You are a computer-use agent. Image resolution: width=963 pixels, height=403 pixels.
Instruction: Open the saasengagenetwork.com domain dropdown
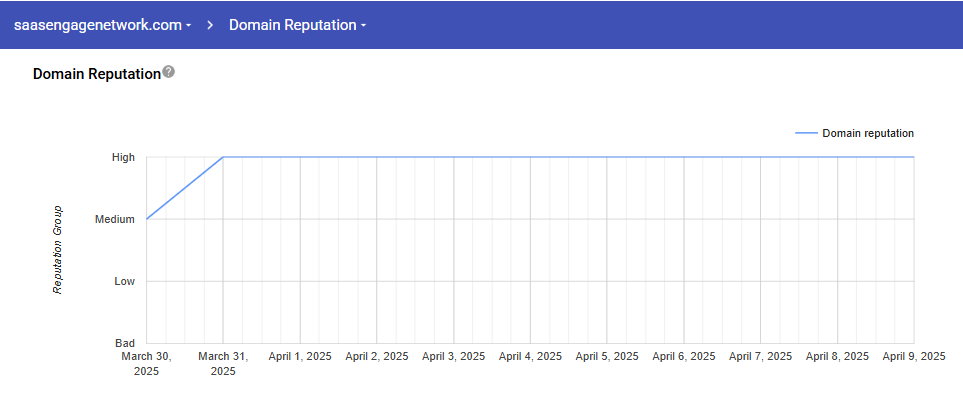[x=102, y=25]
